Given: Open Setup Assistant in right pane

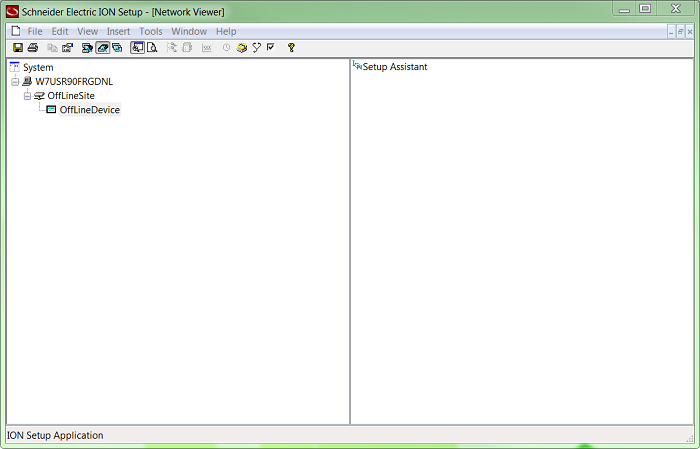Looking at the screenshot, I should click(395, 67).
